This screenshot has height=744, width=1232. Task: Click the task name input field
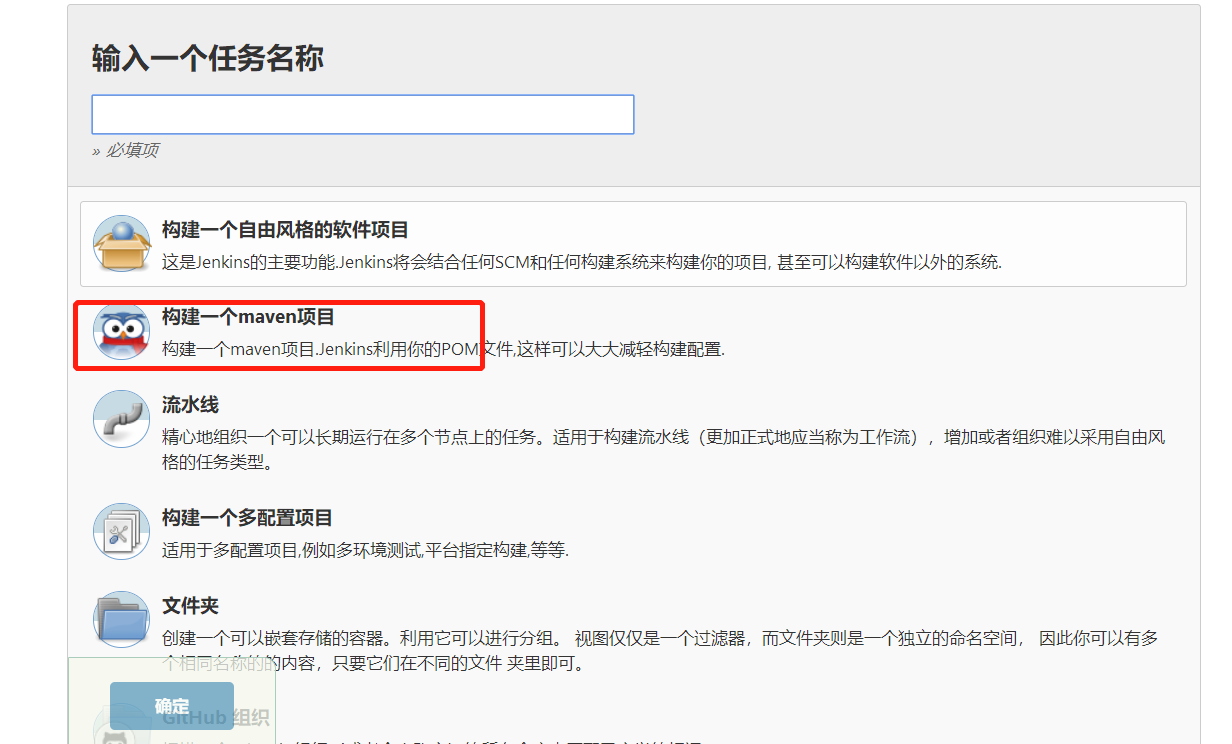pos(363,114)
